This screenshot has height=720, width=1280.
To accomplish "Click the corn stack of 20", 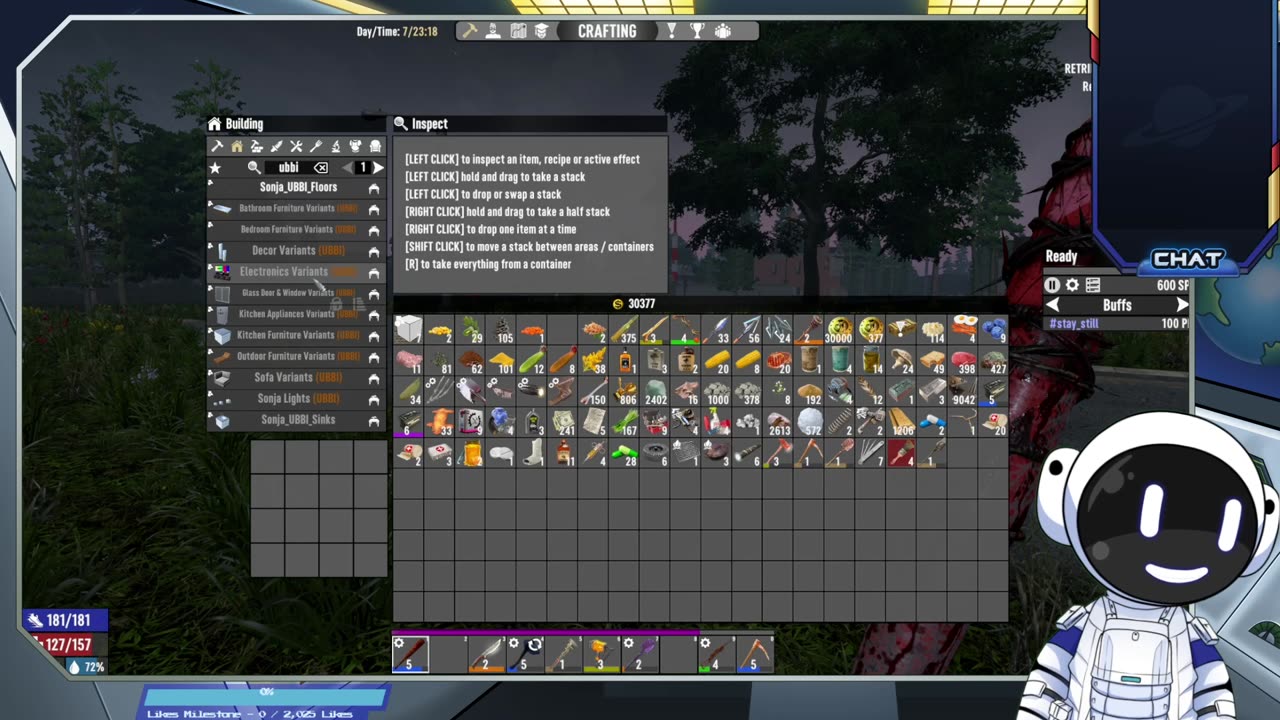I will point(716,361).
